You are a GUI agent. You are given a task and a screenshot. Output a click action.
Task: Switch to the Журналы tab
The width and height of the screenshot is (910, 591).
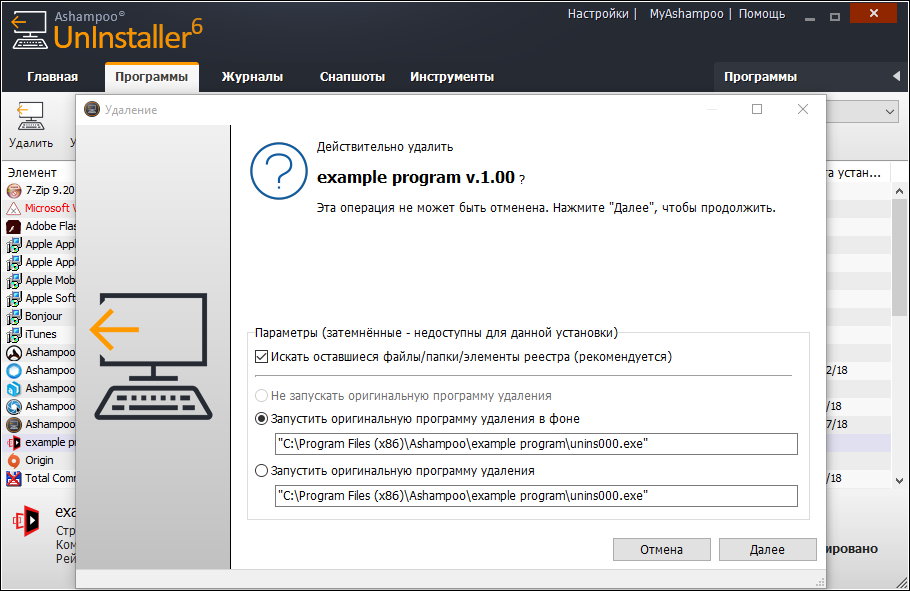(252, 77)
